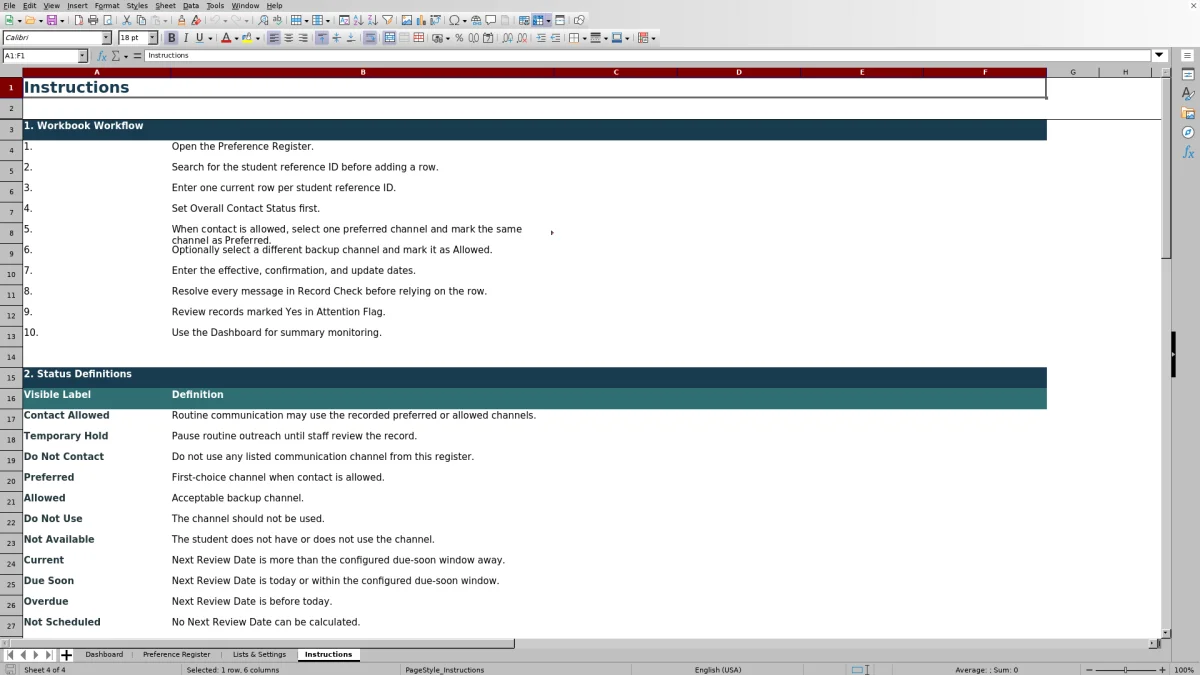Toggle Wrap Text button
The height and width of the screenshot is (675, 1200).
(370, 38)
